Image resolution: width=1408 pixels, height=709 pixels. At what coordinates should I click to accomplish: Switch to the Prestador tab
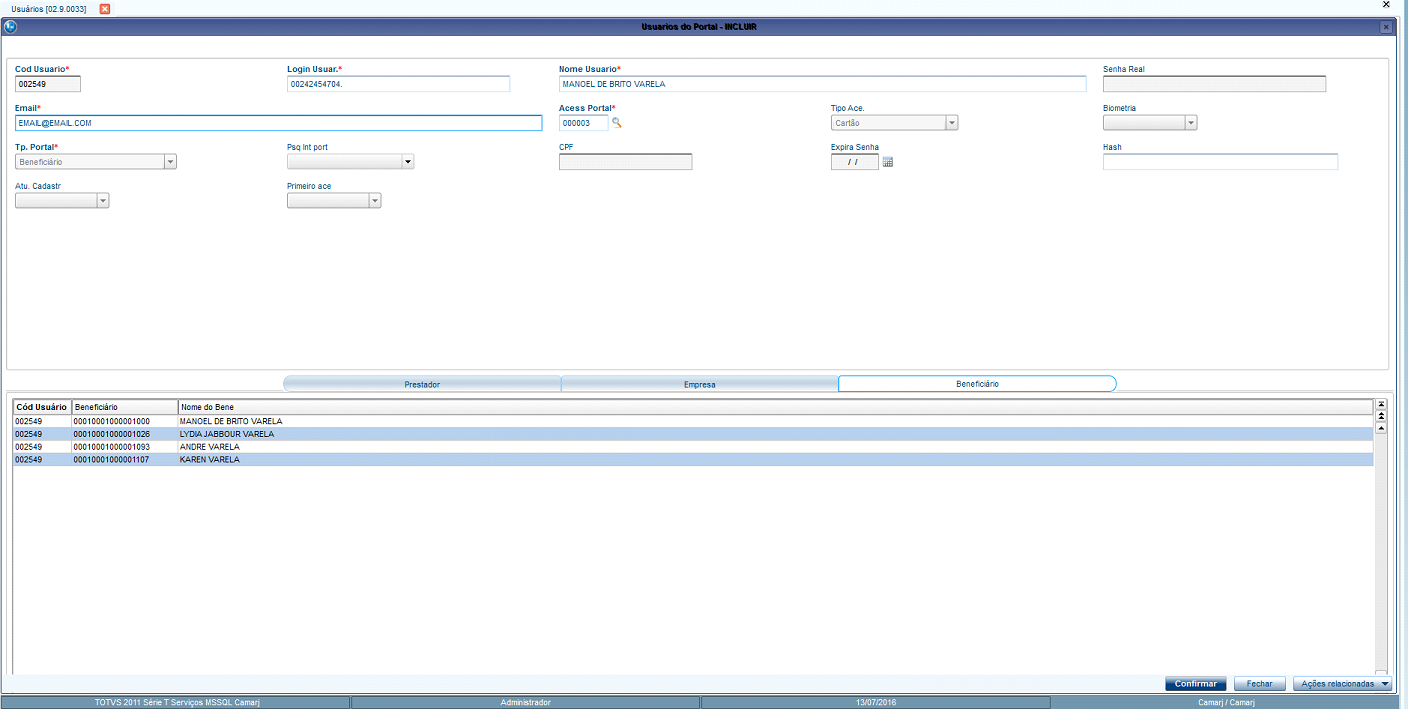pyautogui.click(x=422, y=384)
